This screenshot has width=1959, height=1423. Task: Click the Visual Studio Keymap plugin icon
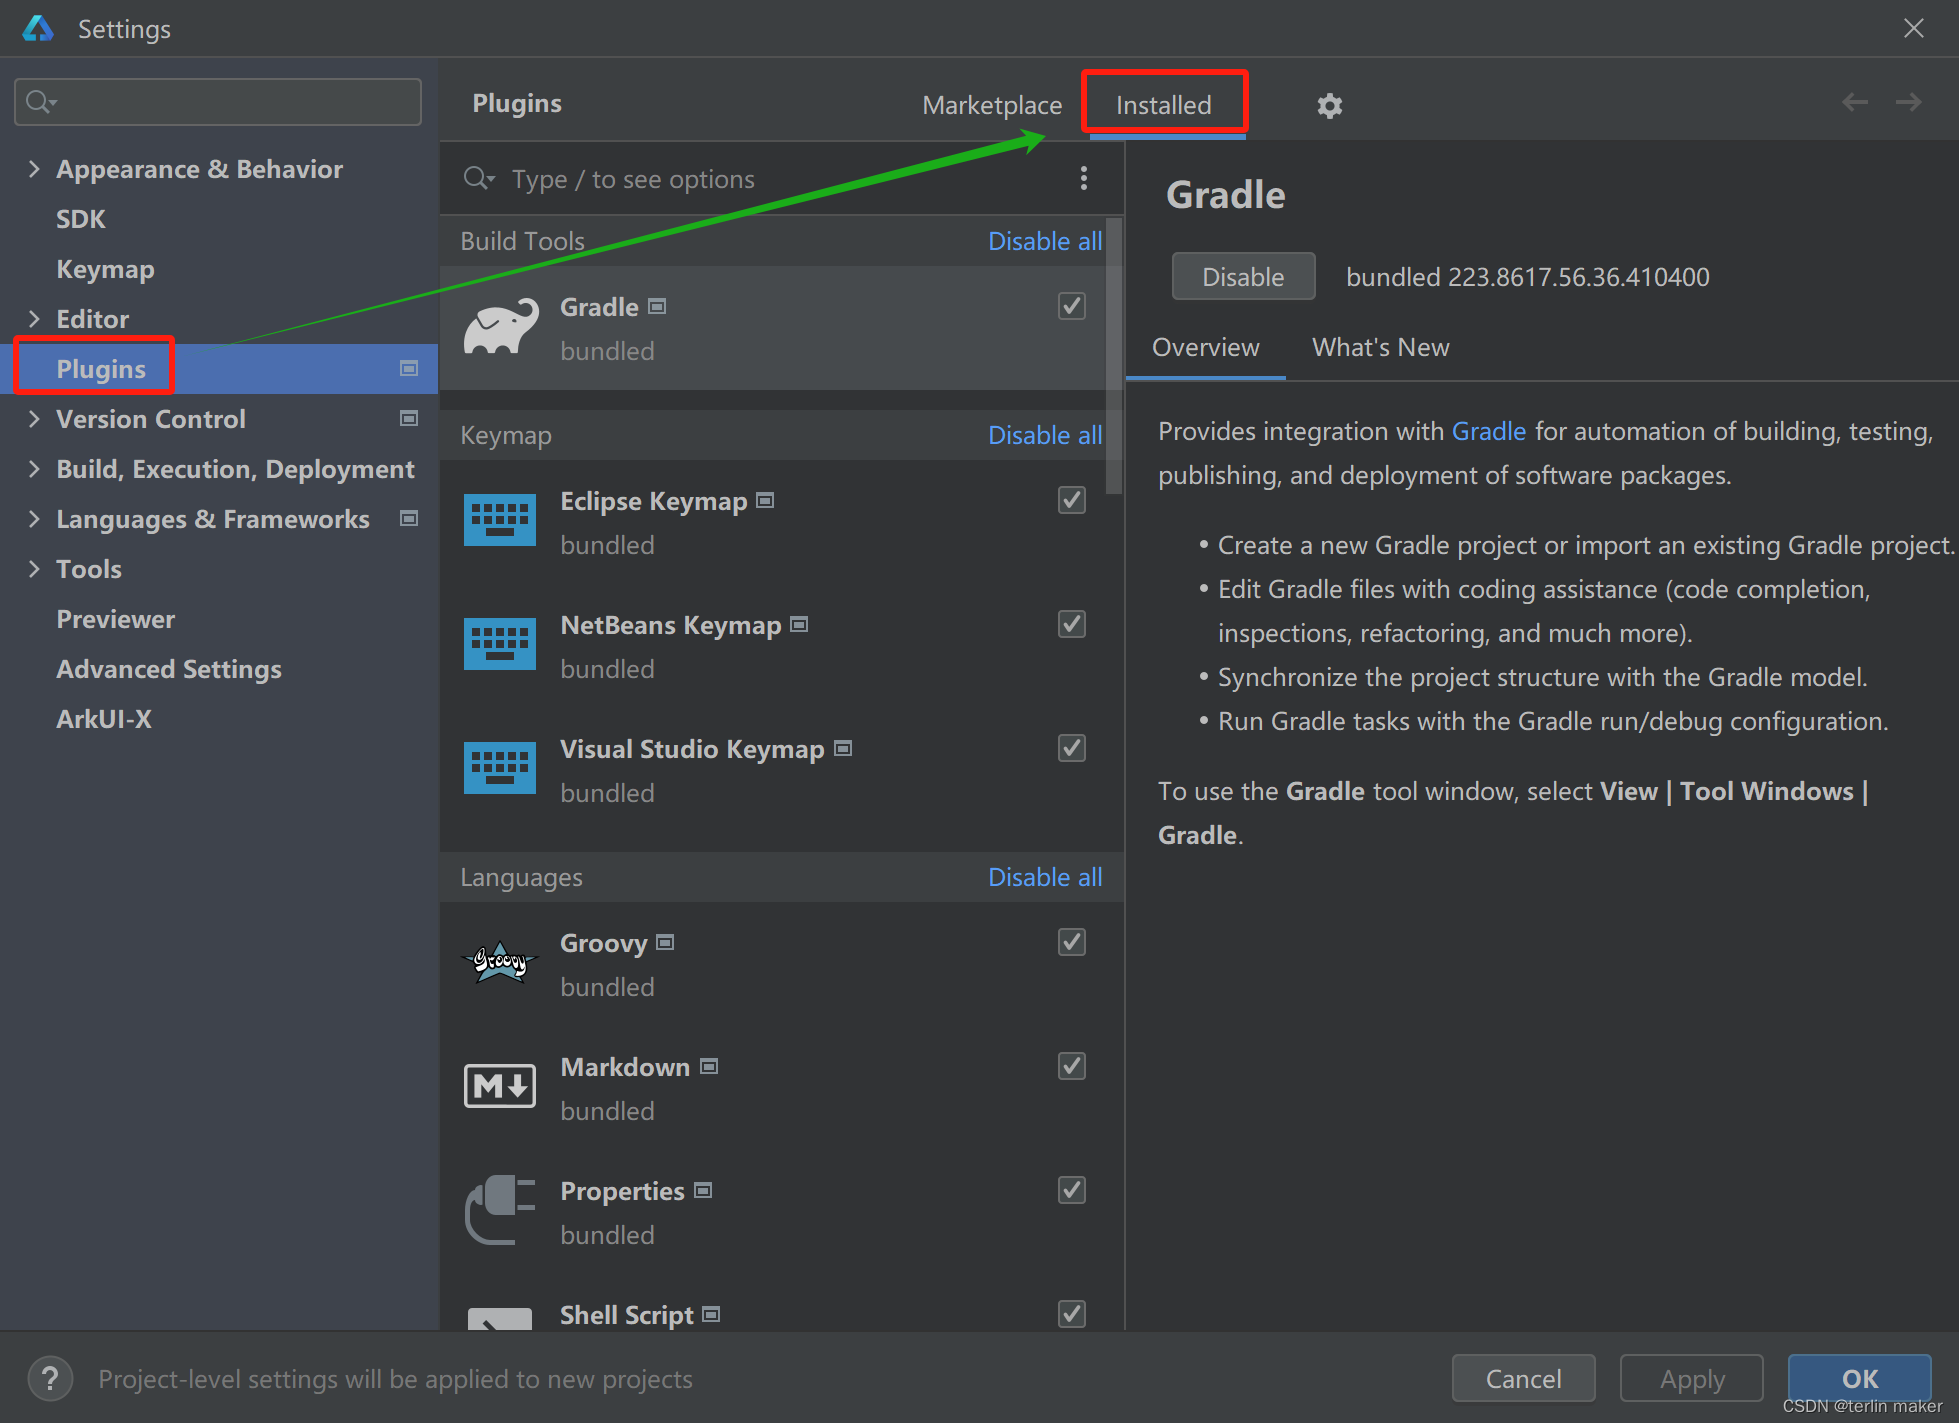tap(503, 769)
